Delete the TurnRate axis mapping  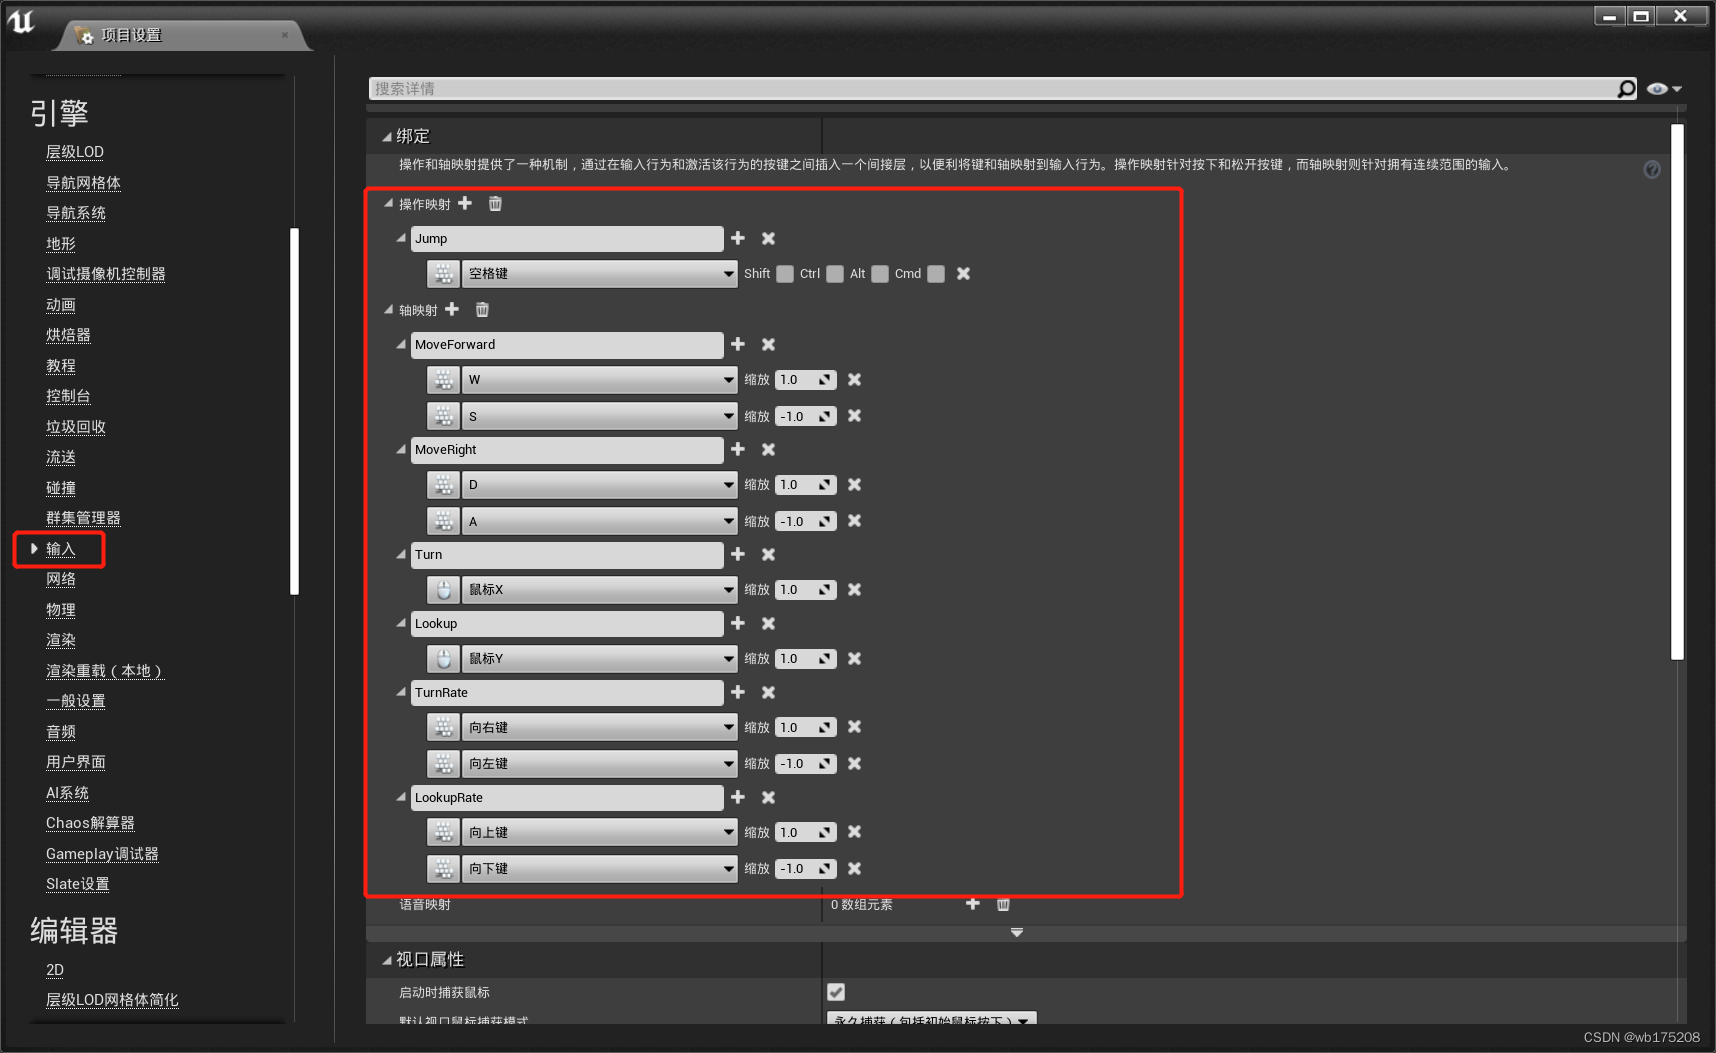tap(768, 692)
